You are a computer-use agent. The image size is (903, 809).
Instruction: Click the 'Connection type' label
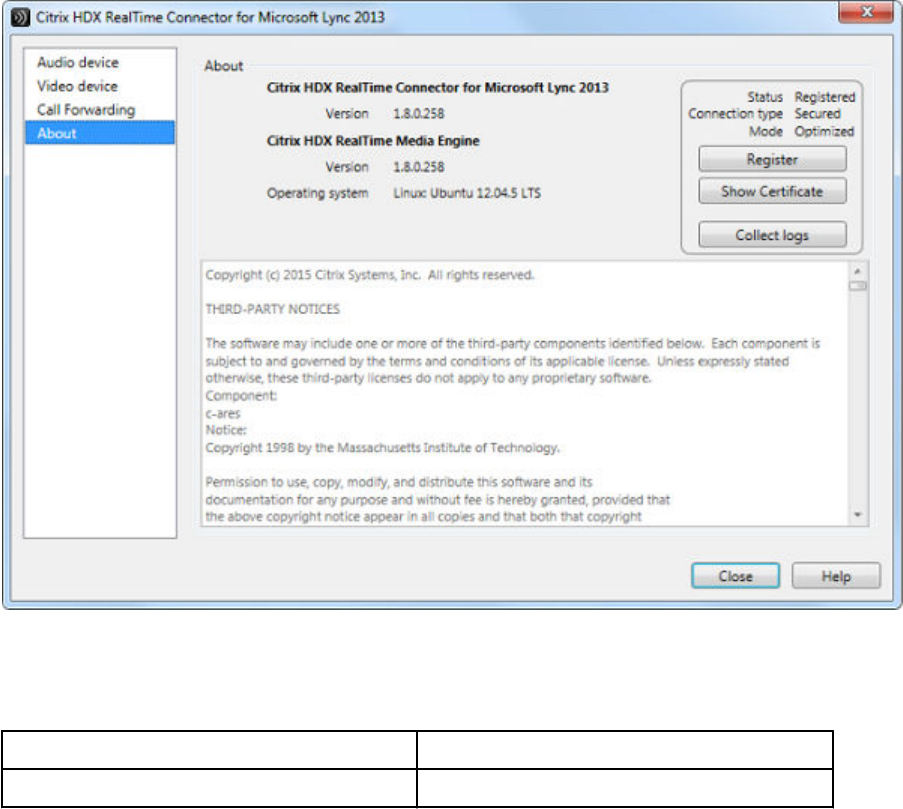coord(735,114)
